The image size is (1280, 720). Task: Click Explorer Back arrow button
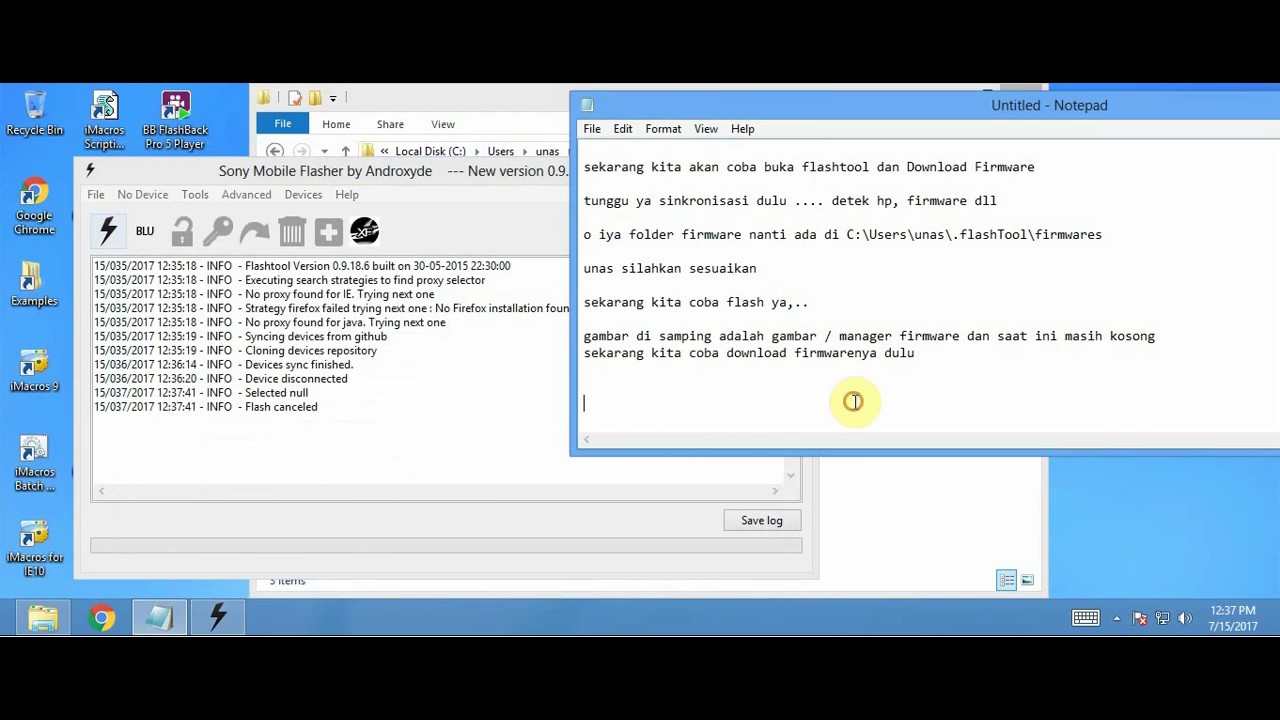pos(275,151)
